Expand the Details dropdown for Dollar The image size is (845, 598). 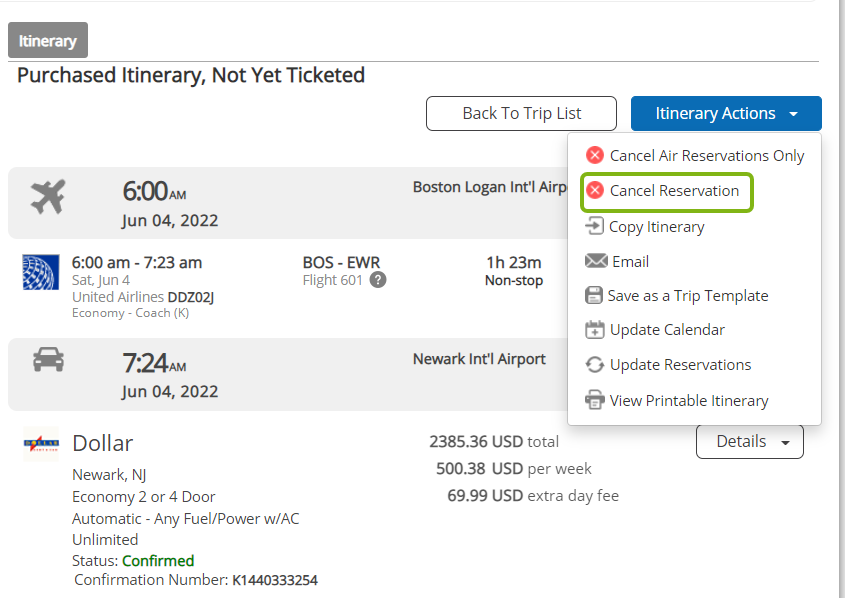(x=750, y=442)
